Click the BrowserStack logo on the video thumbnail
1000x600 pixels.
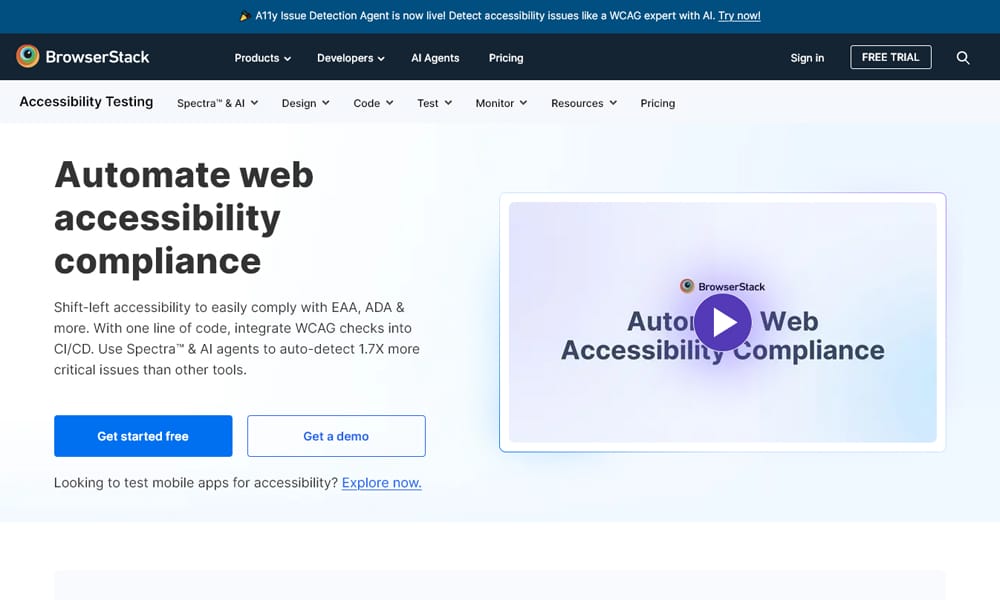722,285
